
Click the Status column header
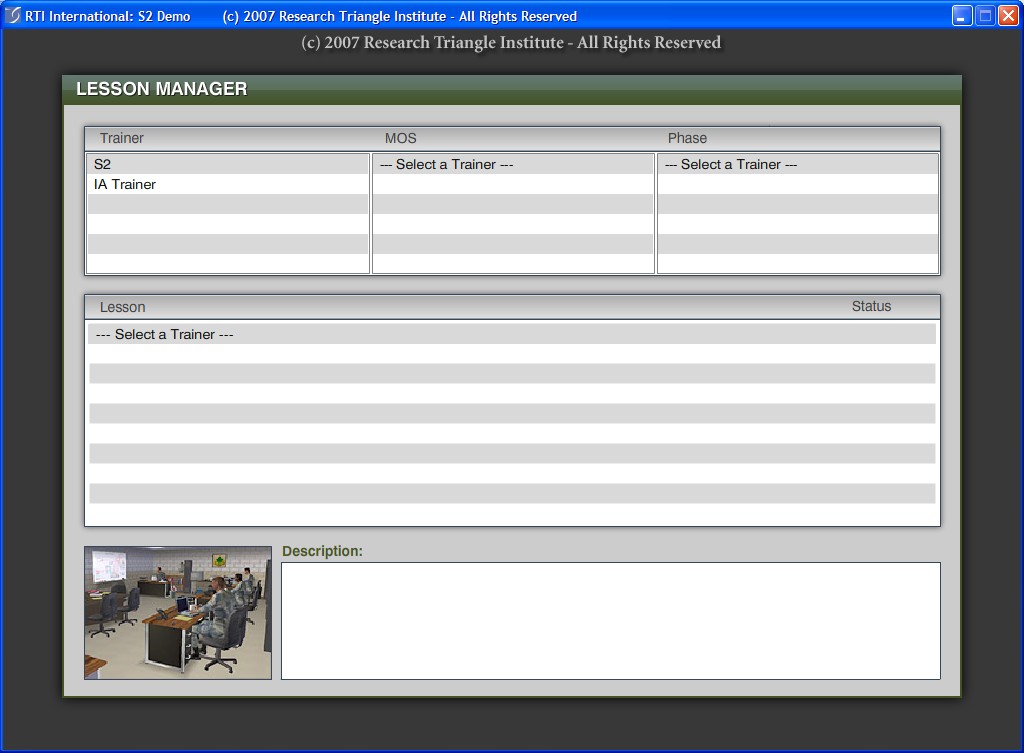[x=871, y=306]
